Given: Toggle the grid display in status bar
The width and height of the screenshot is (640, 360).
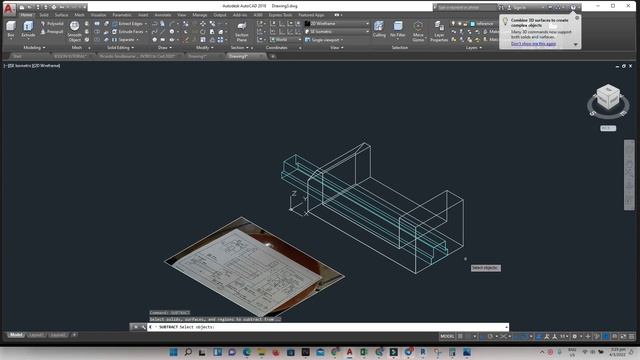Looking at the screenshot, I should click(460, 336).
